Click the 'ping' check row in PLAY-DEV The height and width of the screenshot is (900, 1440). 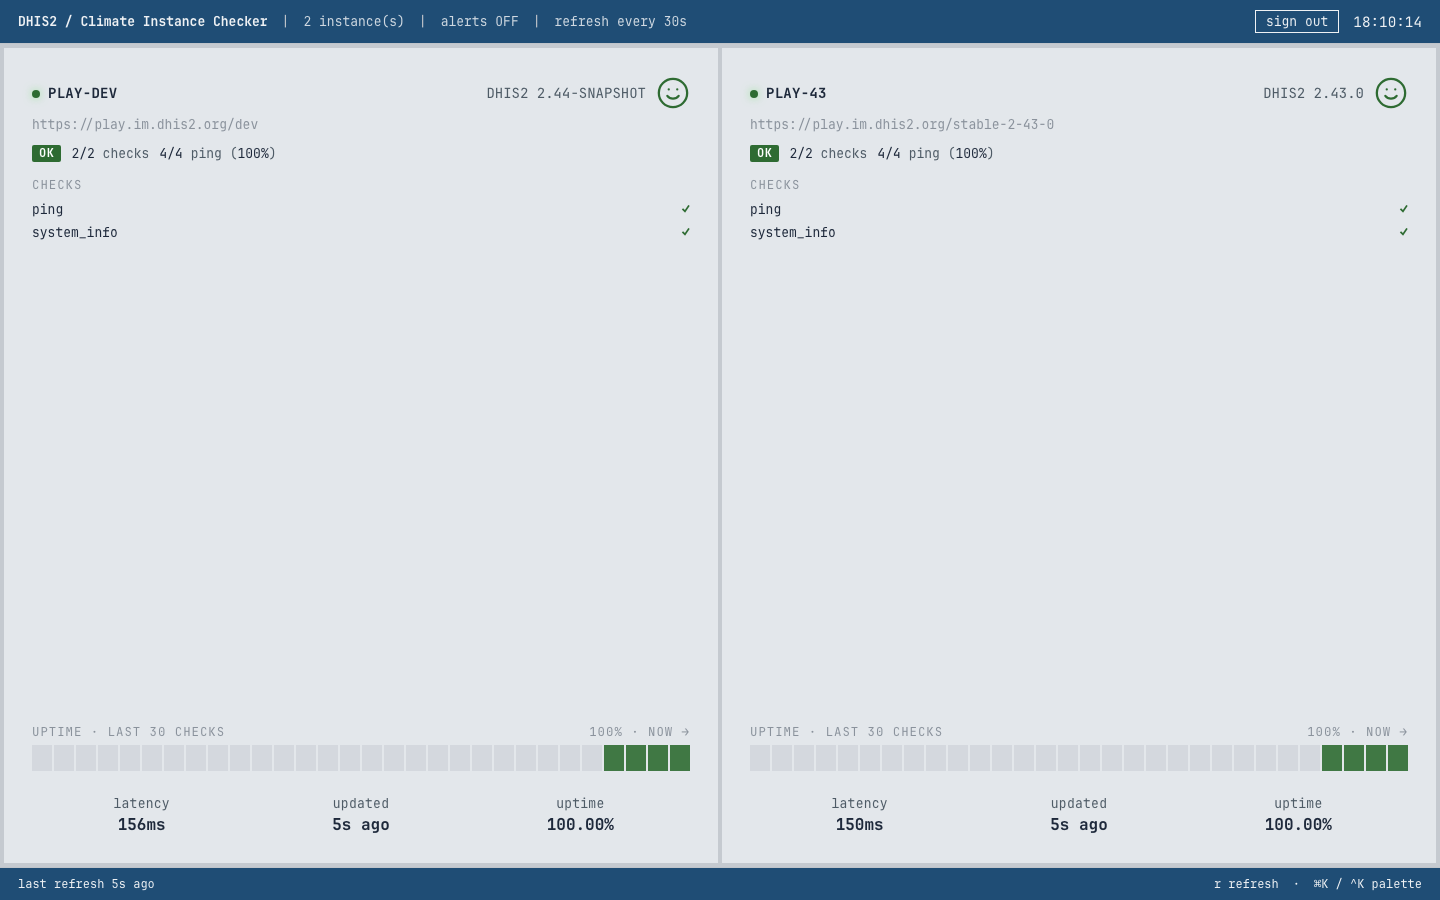coord(361,209)
